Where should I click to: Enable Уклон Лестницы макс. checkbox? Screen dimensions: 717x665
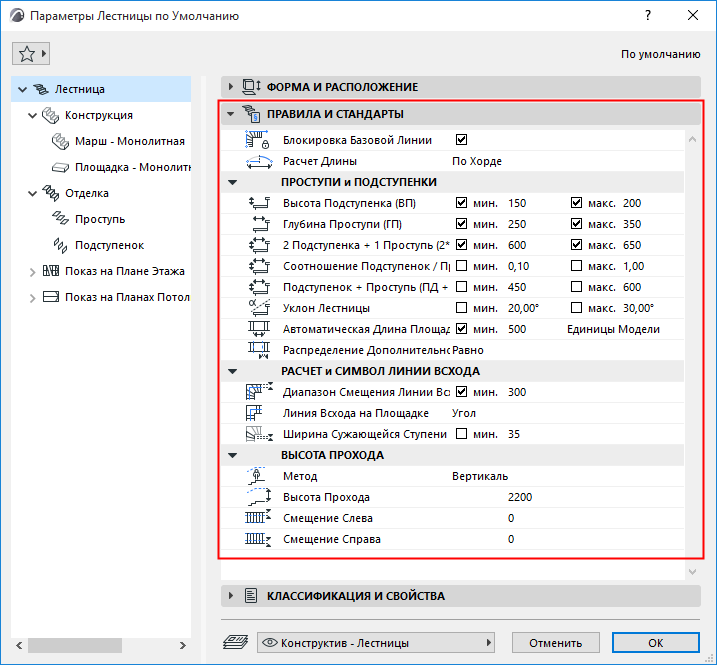[x=576, y=308]
